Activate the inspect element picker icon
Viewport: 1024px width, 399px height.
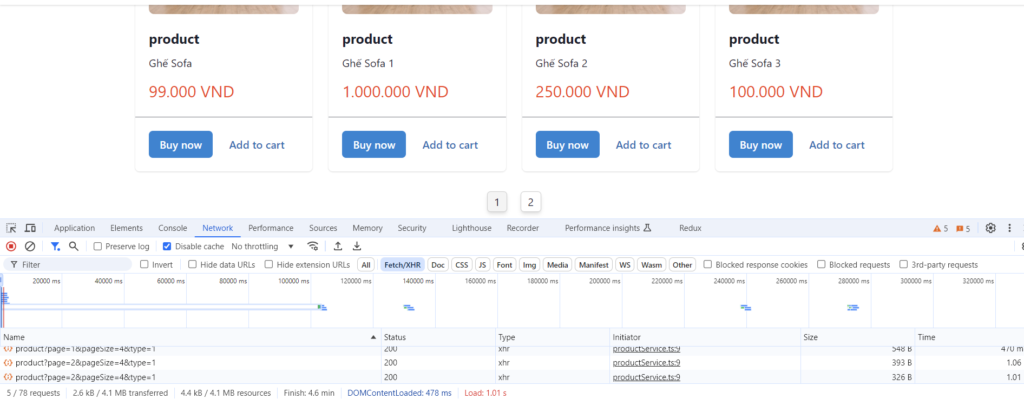point(11,228)
